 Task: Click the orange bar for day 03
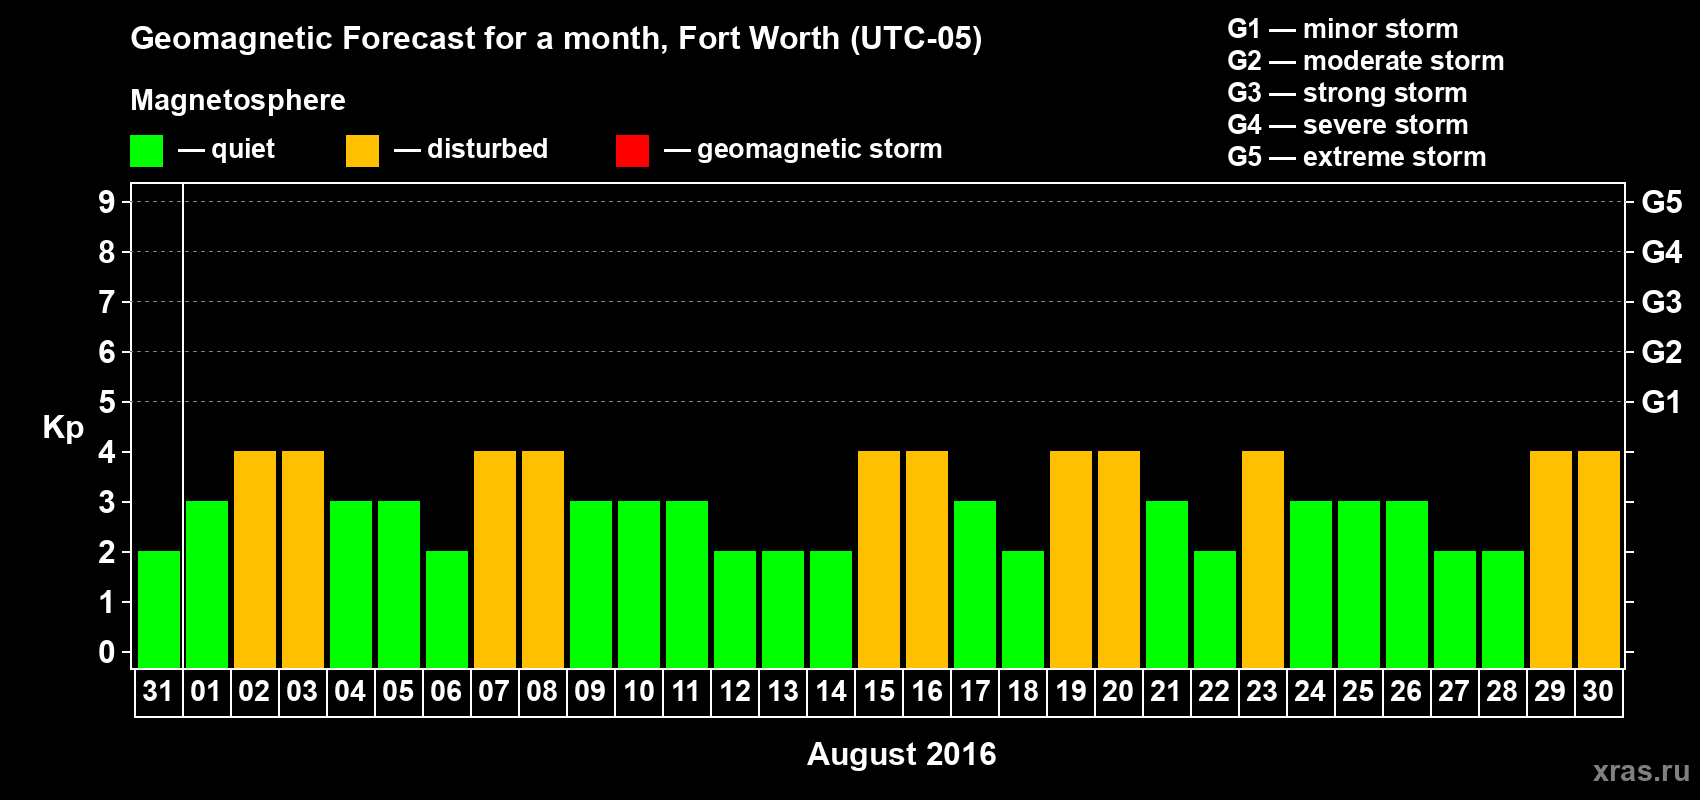(x=303, y=559)
